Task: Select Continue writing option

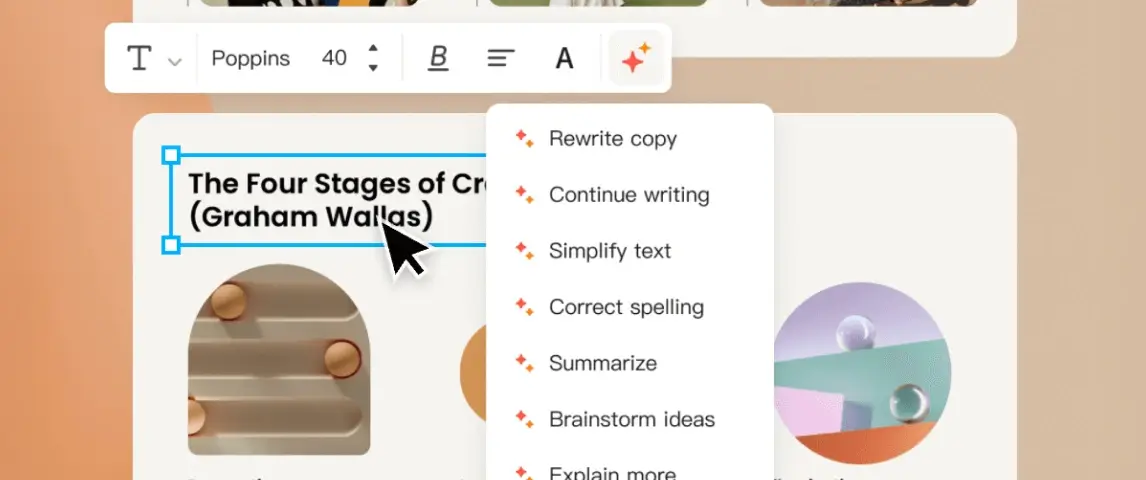Action: tap(628, 195)
